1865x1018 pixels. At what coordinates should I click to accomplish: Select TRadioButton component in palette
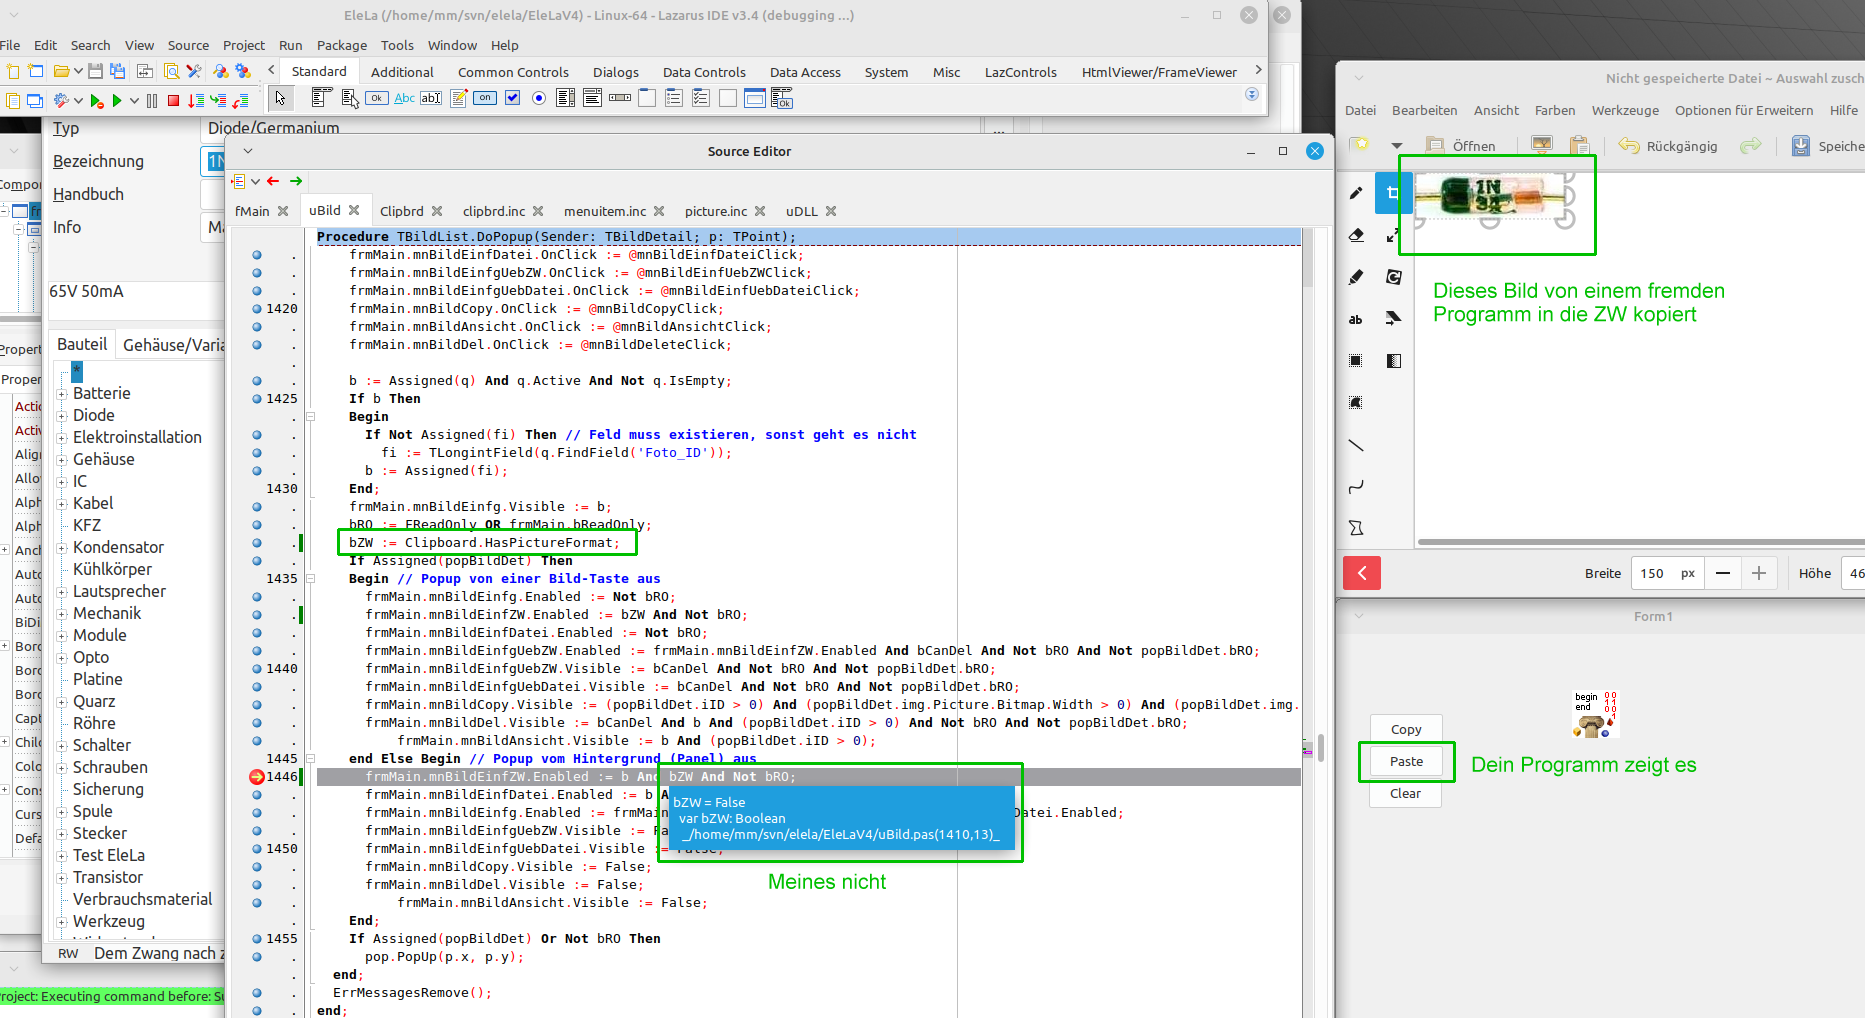[539, 98]
